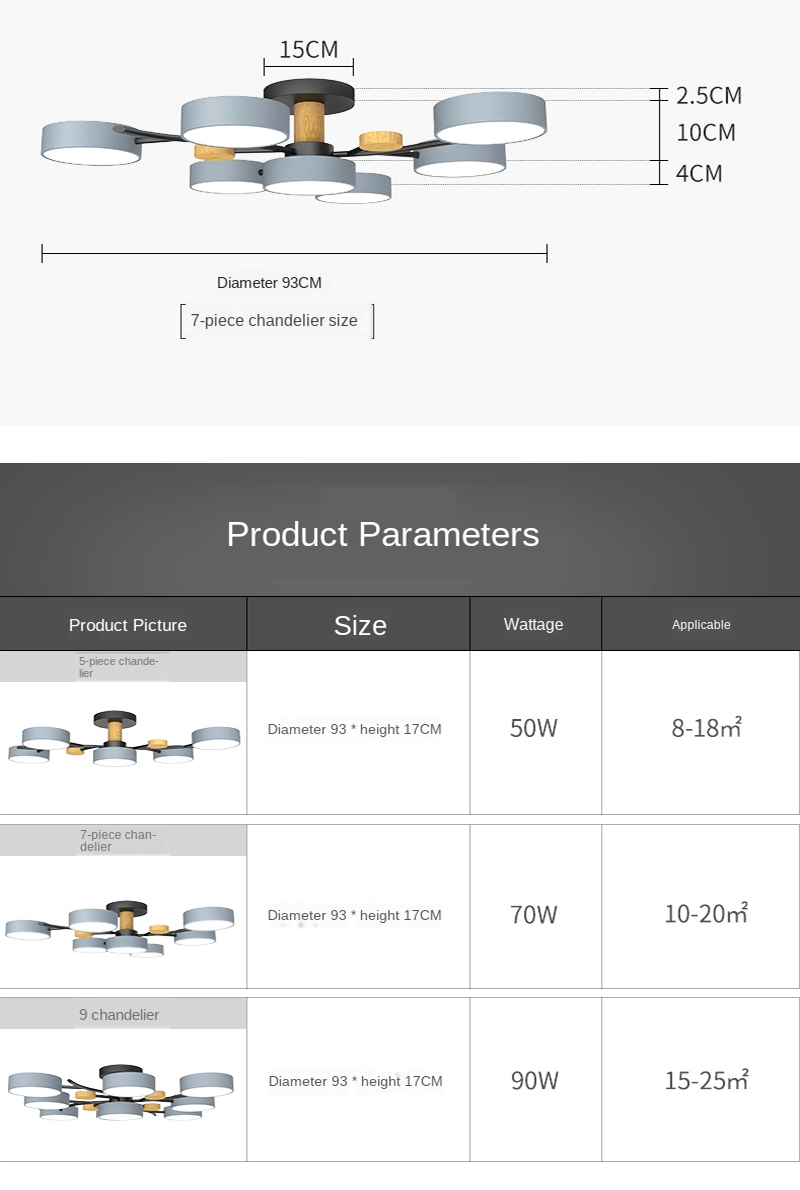
Task: Click the Product Picture column header
Action: 128,625
